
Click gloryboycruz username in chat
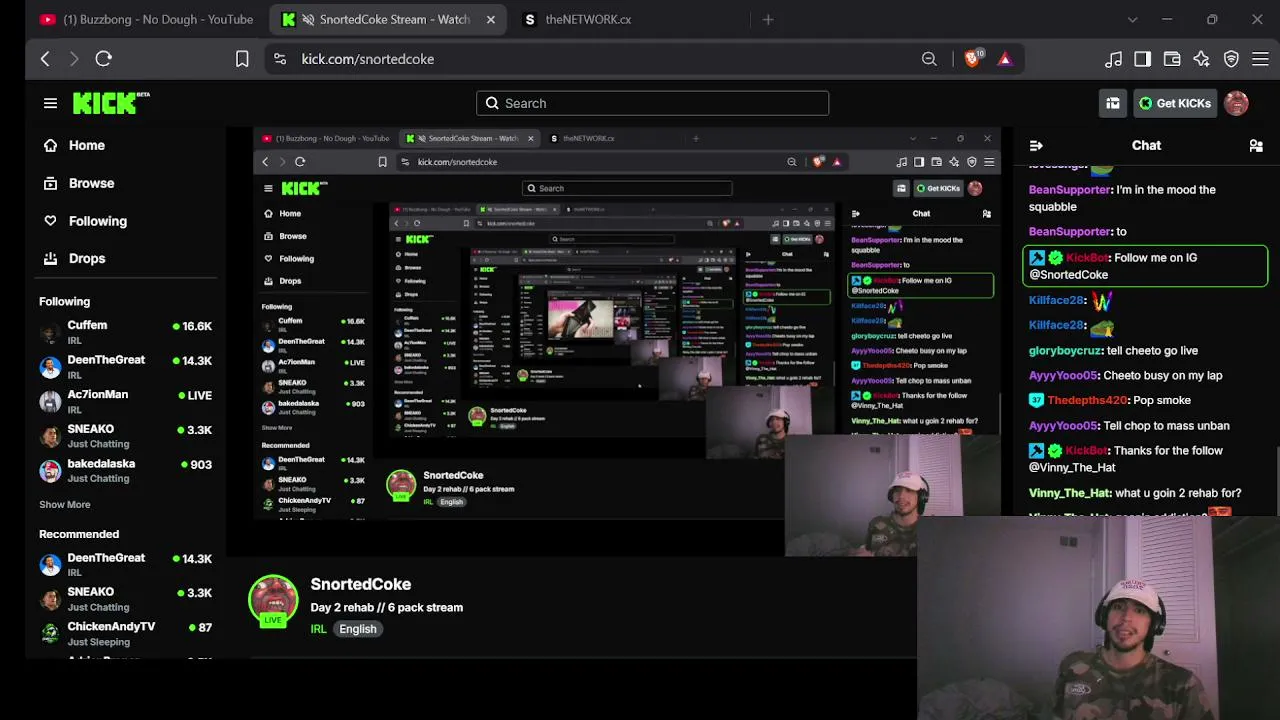pyautogui.click(x=1065, y=351)
